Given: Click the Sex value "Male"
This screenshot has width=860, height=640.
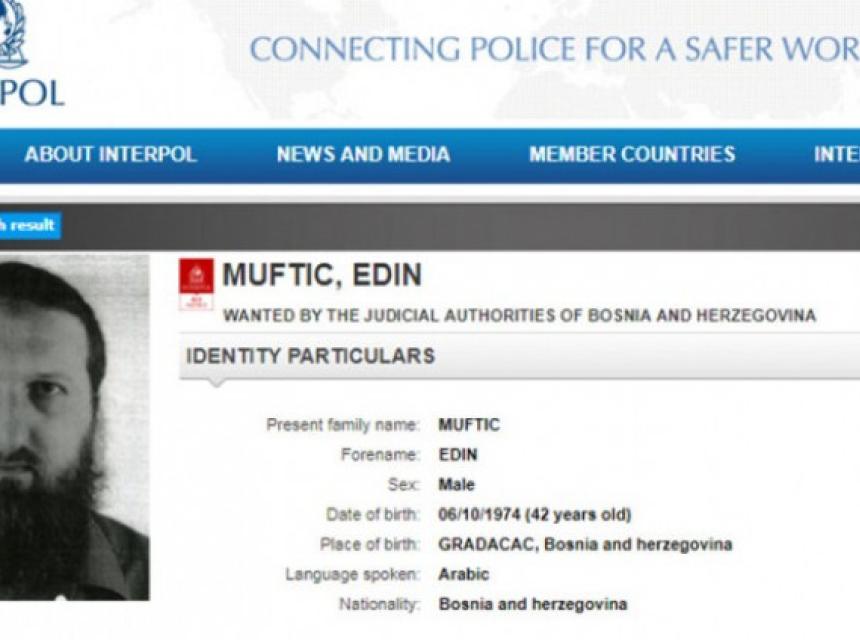Looking at the screenshot, I should (x=456, y=485).
